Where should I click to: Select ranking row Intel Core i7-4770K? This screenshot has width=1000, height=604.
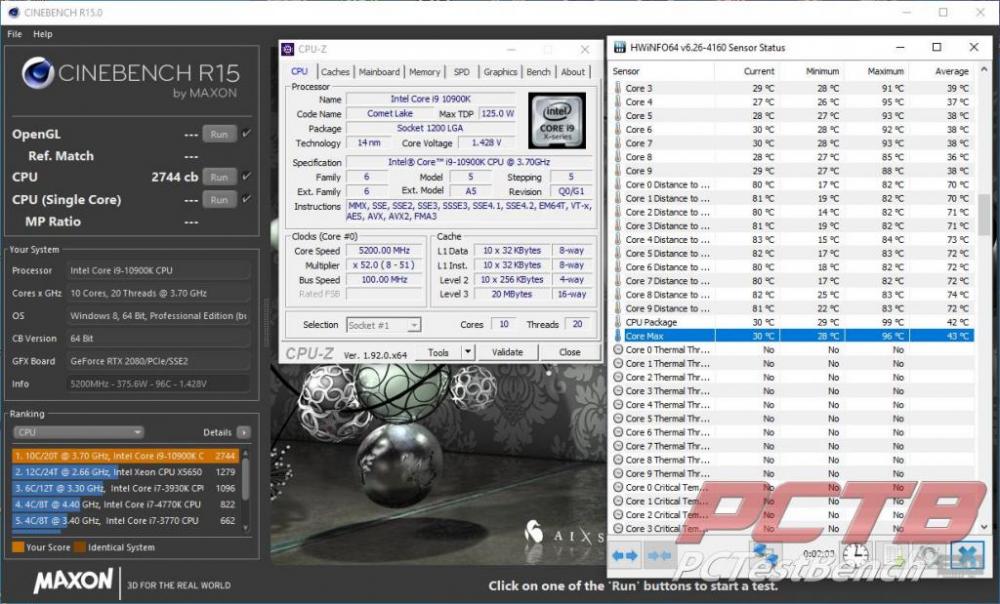coord(125,505)
